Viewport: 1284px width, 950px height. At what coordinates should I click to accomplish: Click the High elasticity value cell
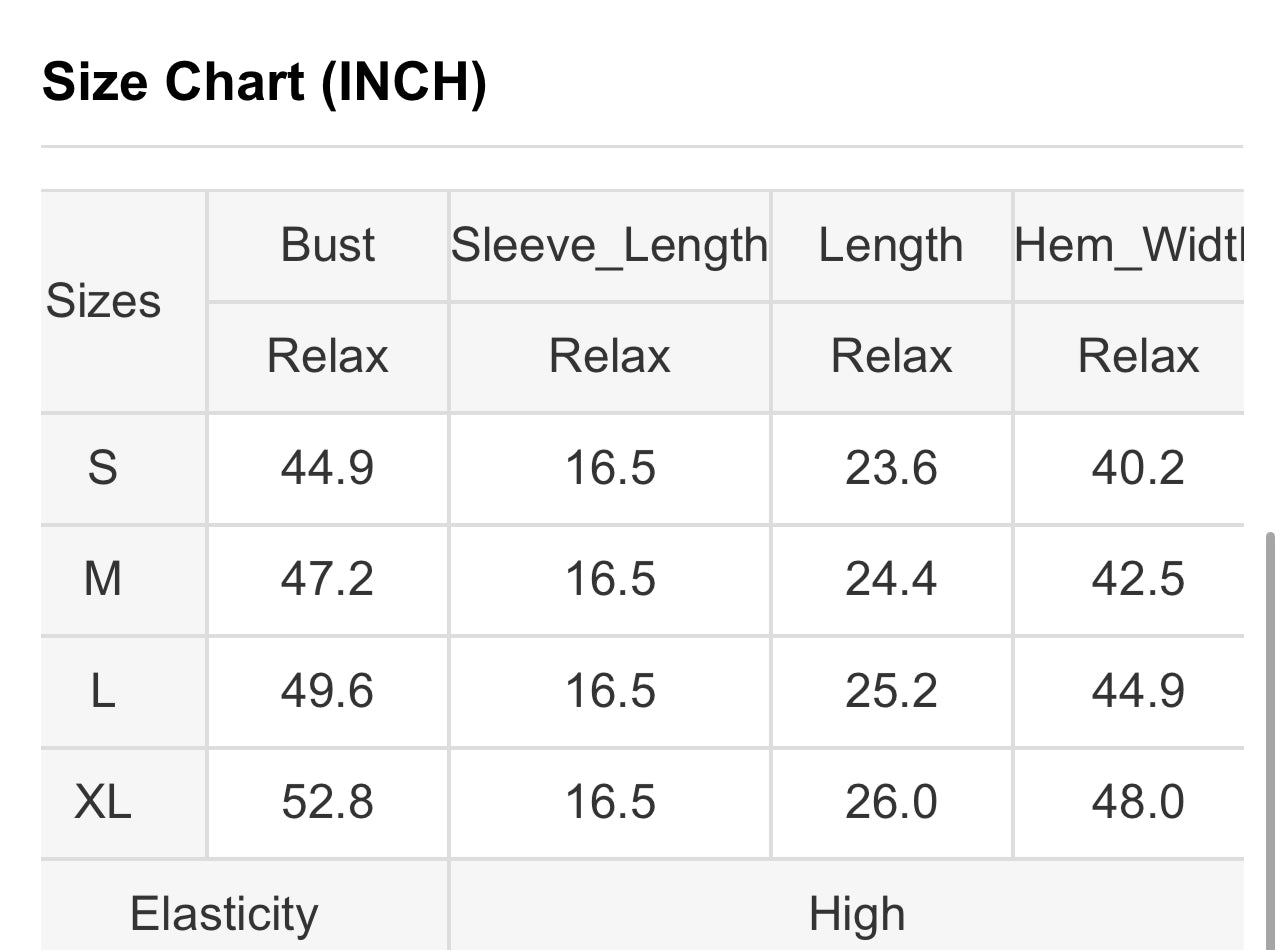(857, 914)
